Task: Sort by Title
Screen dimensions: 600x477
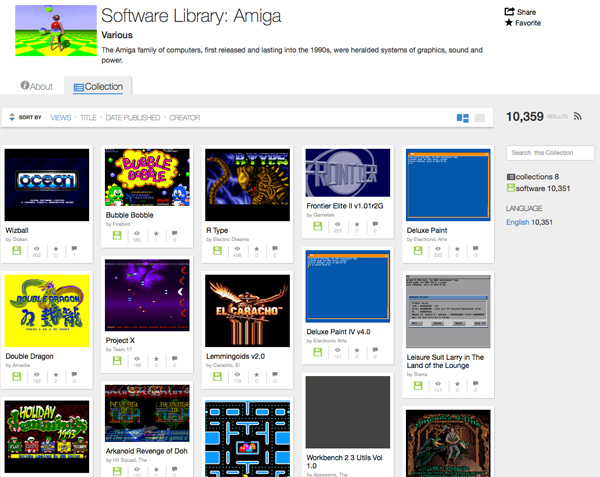Action: pos(88,117)
